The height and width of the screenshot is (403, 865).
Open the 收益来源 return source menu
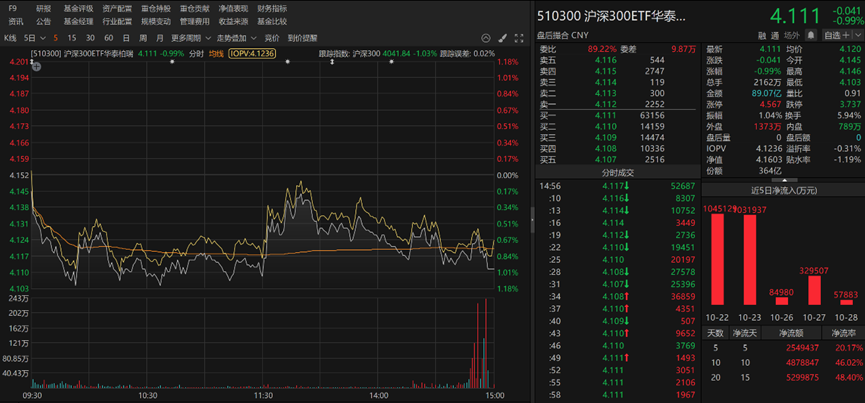click(233, 22)
